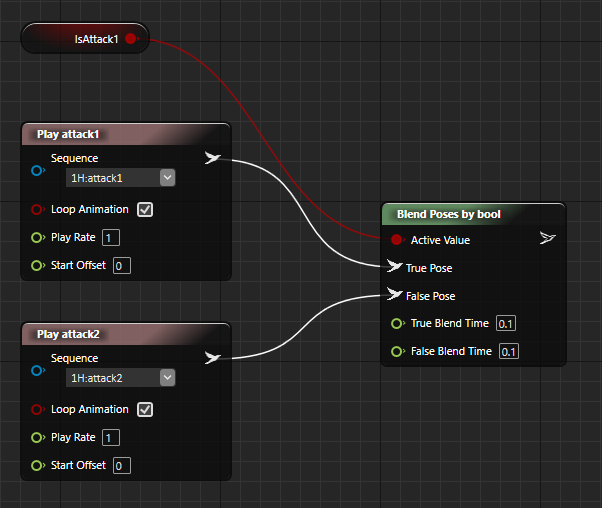Select the Play attack2 node title bar
Viewport: 602px width, 508px height.
(126, 334)
